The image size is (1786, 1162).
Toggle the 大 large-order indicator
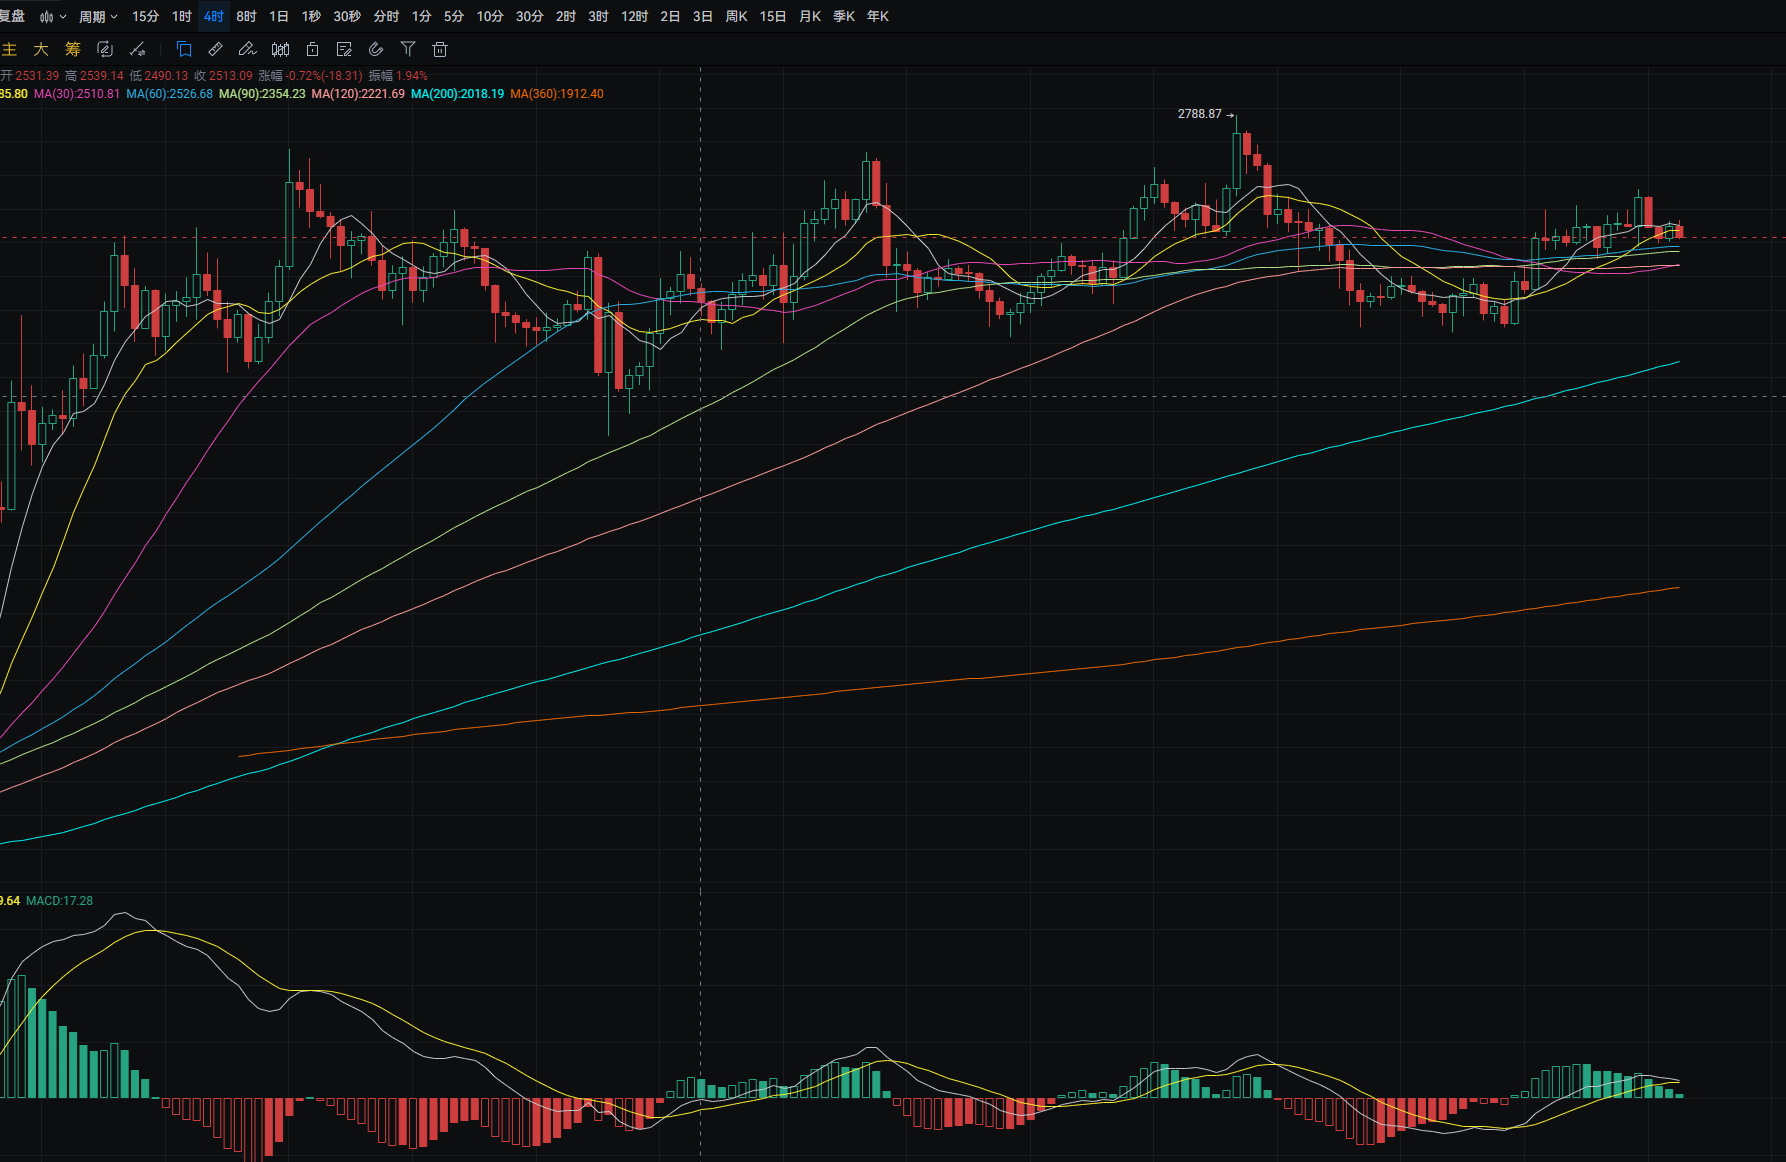point(41,49)
